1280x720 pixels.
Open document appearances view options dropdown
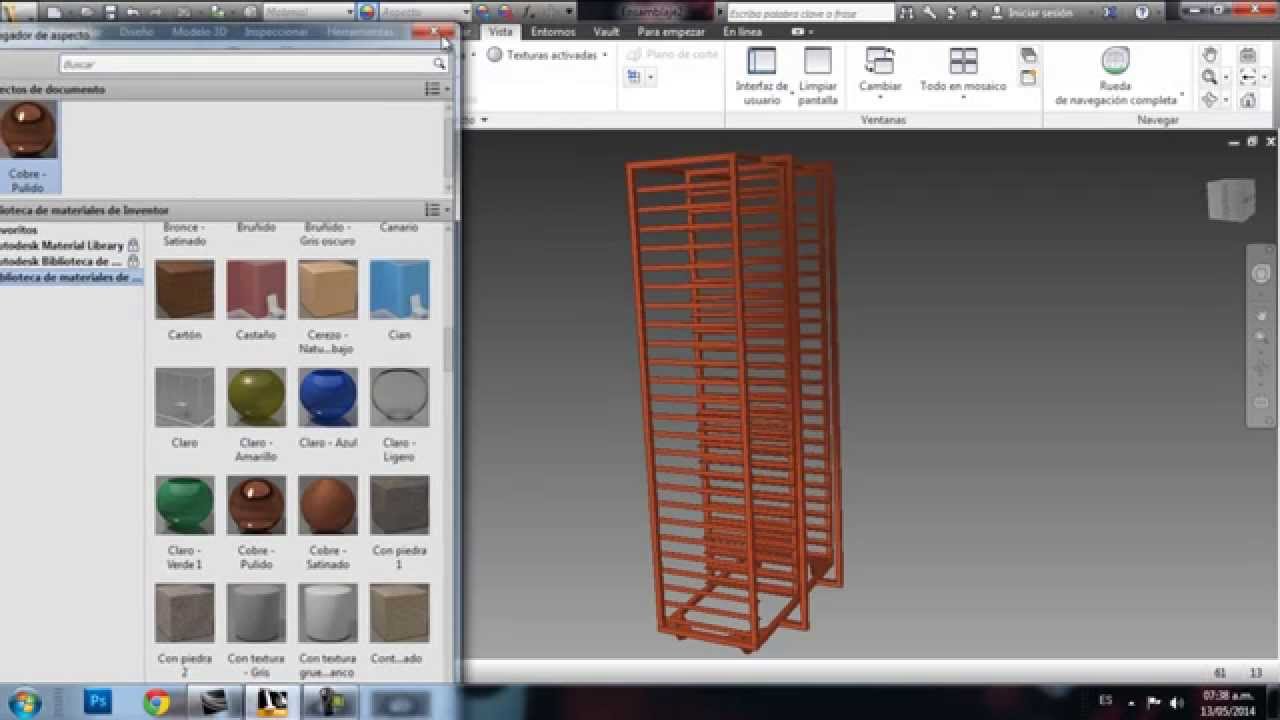437,89
